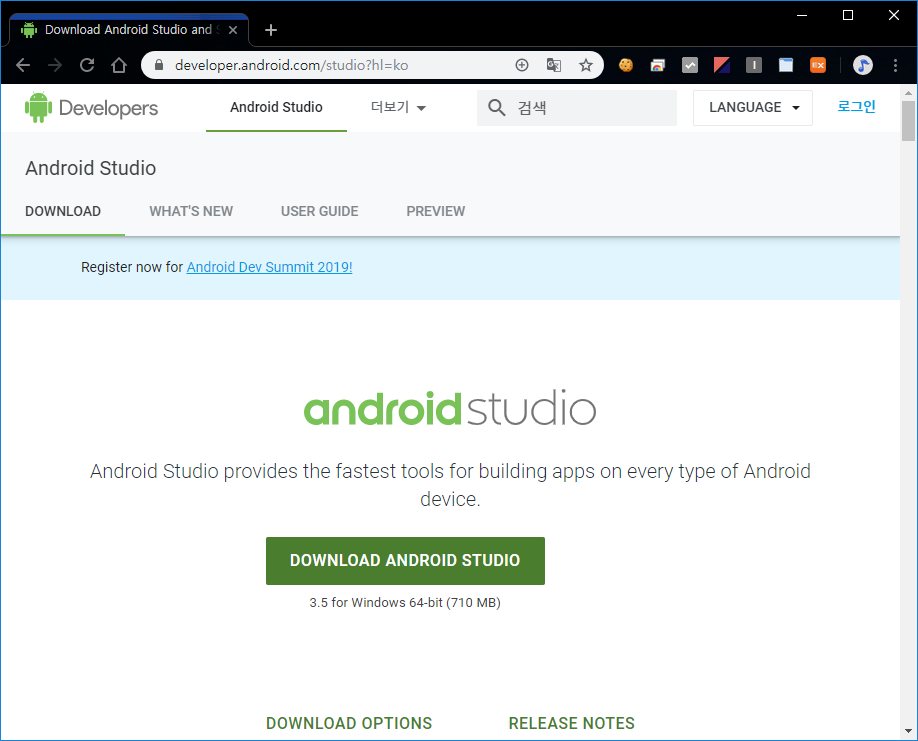This screenshot has width=918, height=741.
Task: Click the scrollbar down arrow
Action: click(908, 731)
